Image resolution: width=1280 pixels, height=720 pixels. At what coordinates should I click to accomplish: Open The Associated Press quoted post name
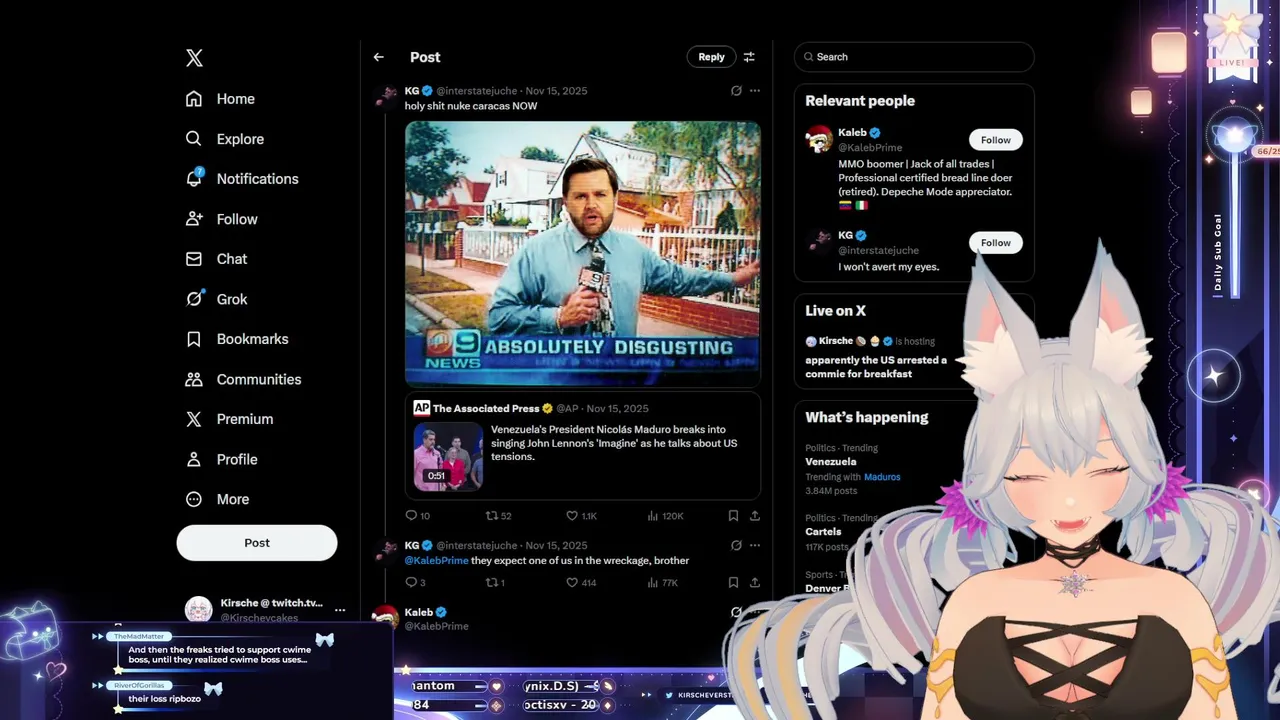[x=486, y=408]
